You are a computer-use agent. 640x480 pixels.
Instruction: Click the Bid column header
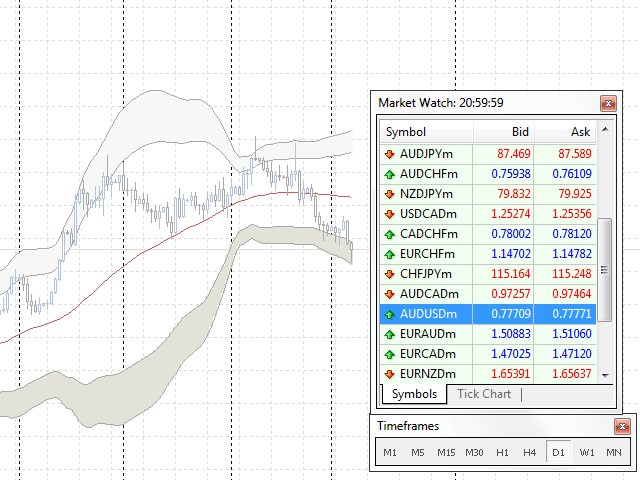pos(504,132)
